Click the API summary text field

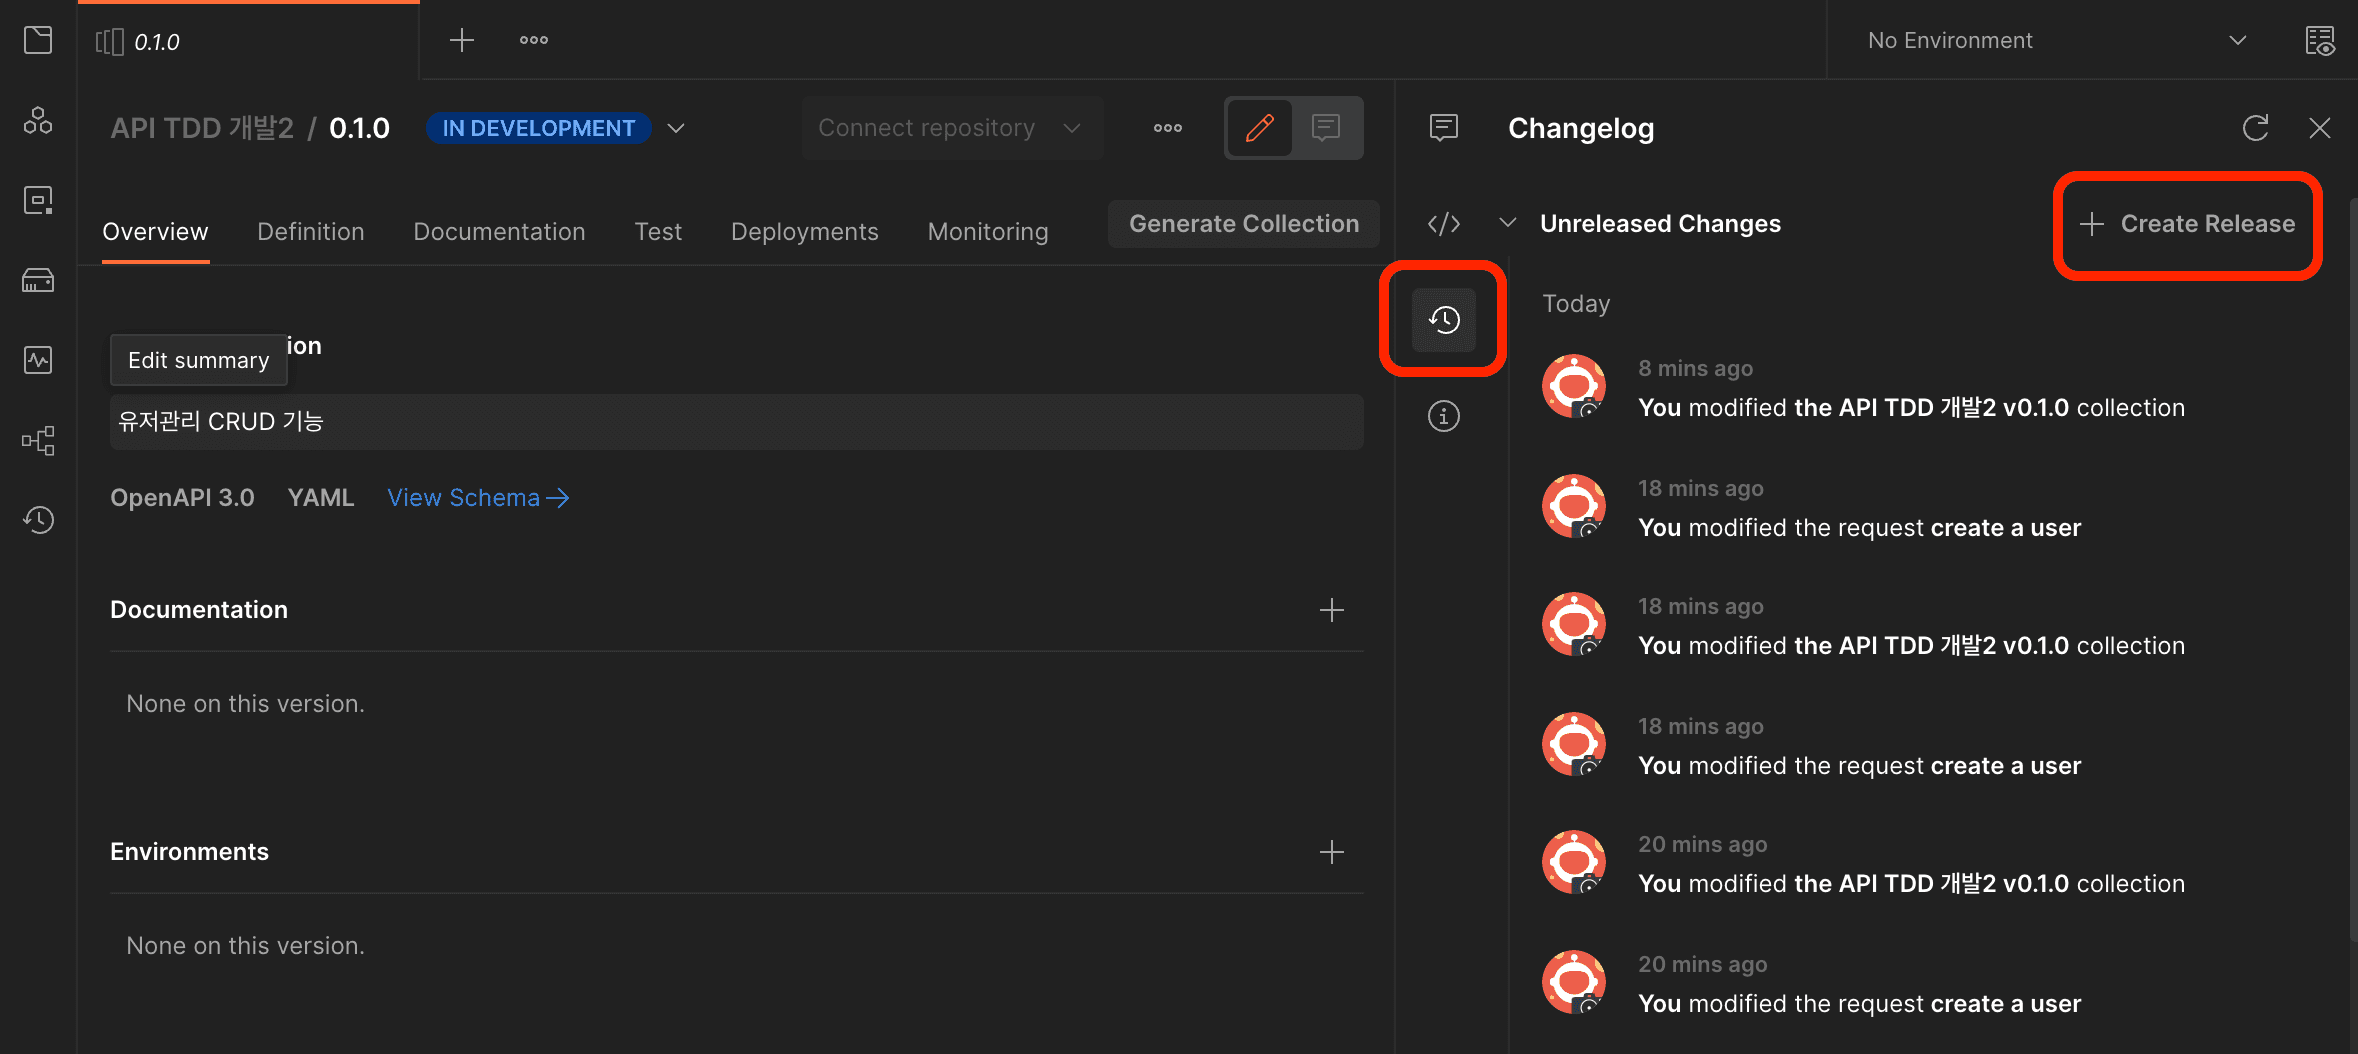(736, 422)
